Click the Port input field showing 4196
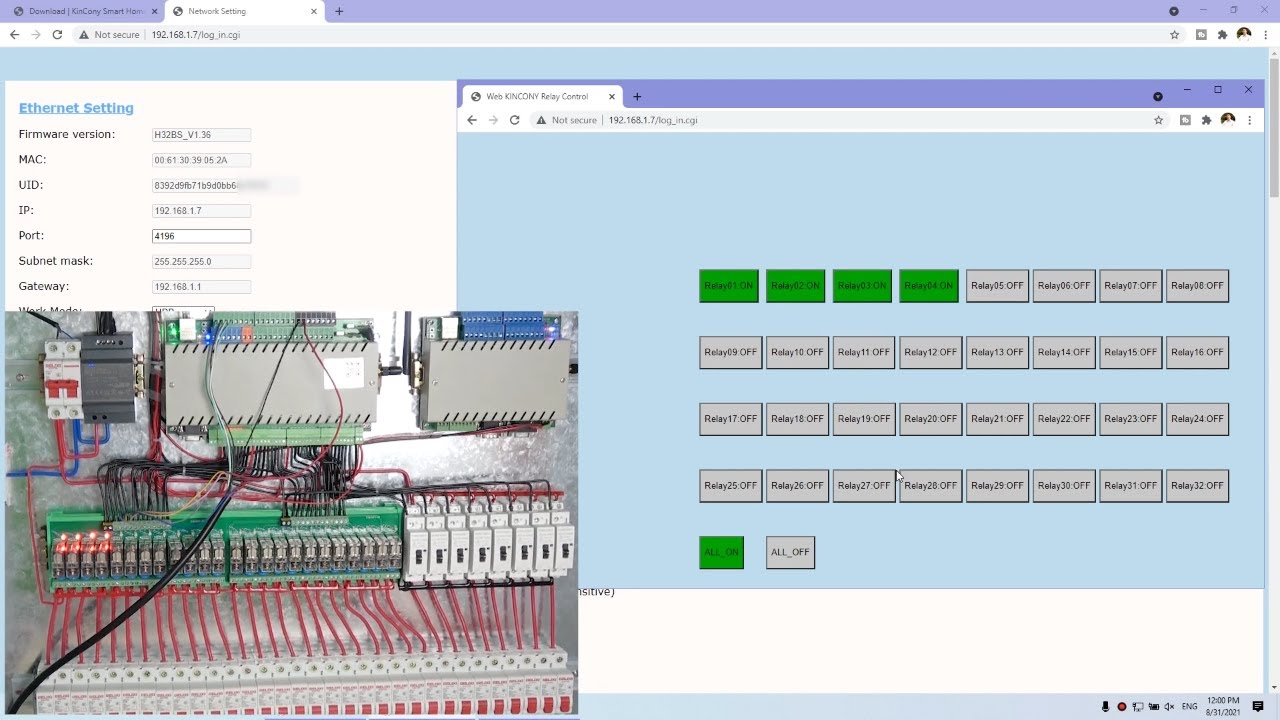 (201, 236)
